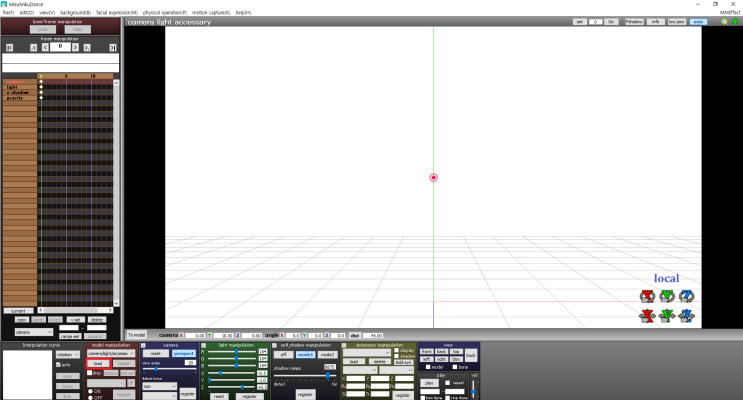Click the red X-axis move gizmo icon
Viewport: 743px width, 400px height.
647,316
